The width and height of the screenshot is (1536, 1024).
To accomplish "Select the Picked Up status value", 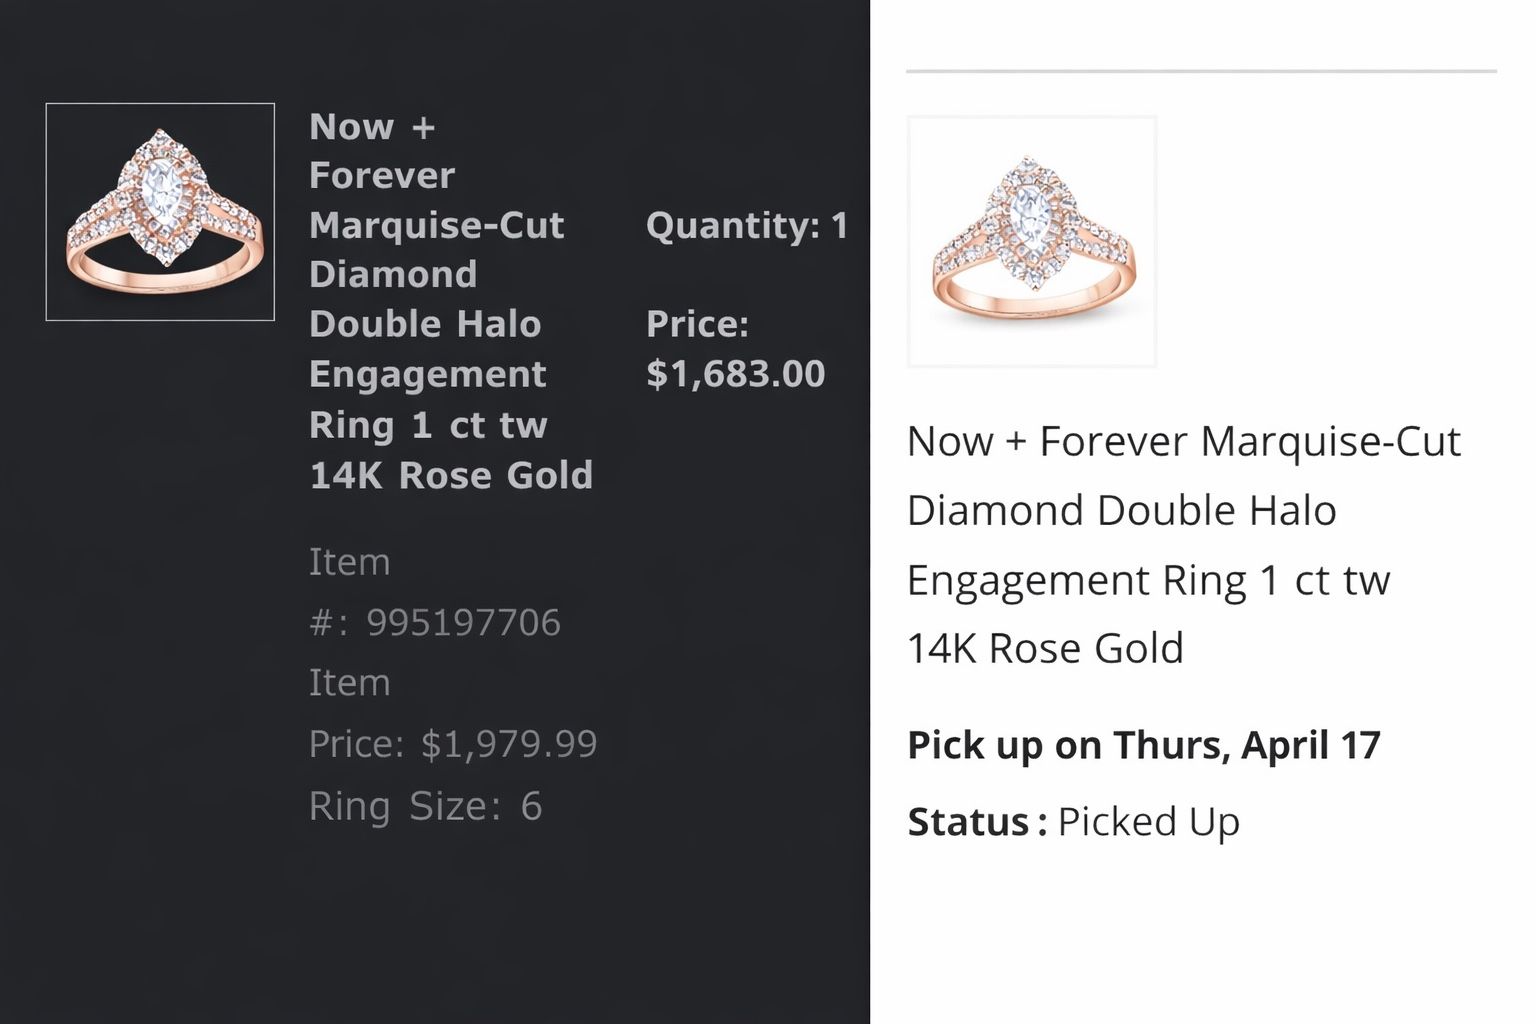I will pos(1148,822).
